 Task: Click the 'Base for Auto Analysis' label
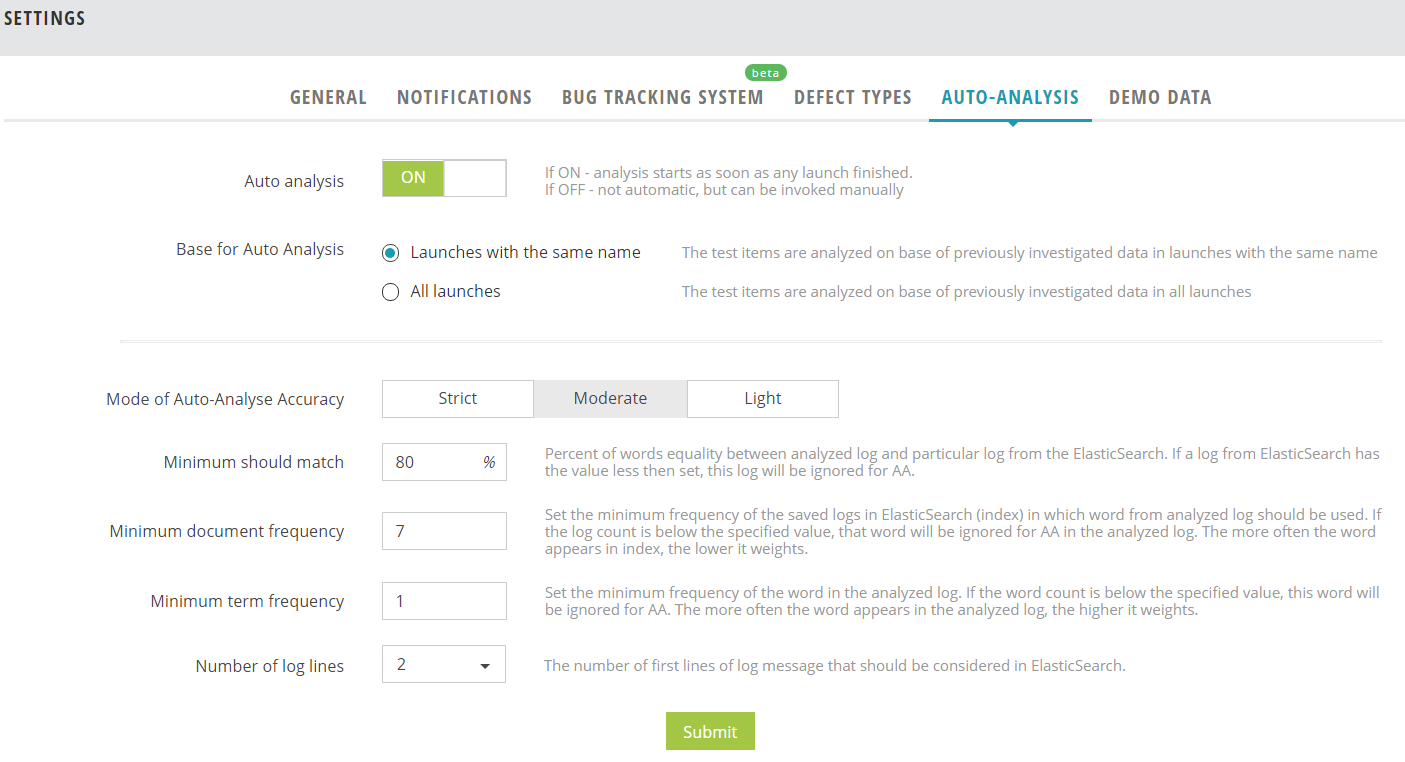260,249
